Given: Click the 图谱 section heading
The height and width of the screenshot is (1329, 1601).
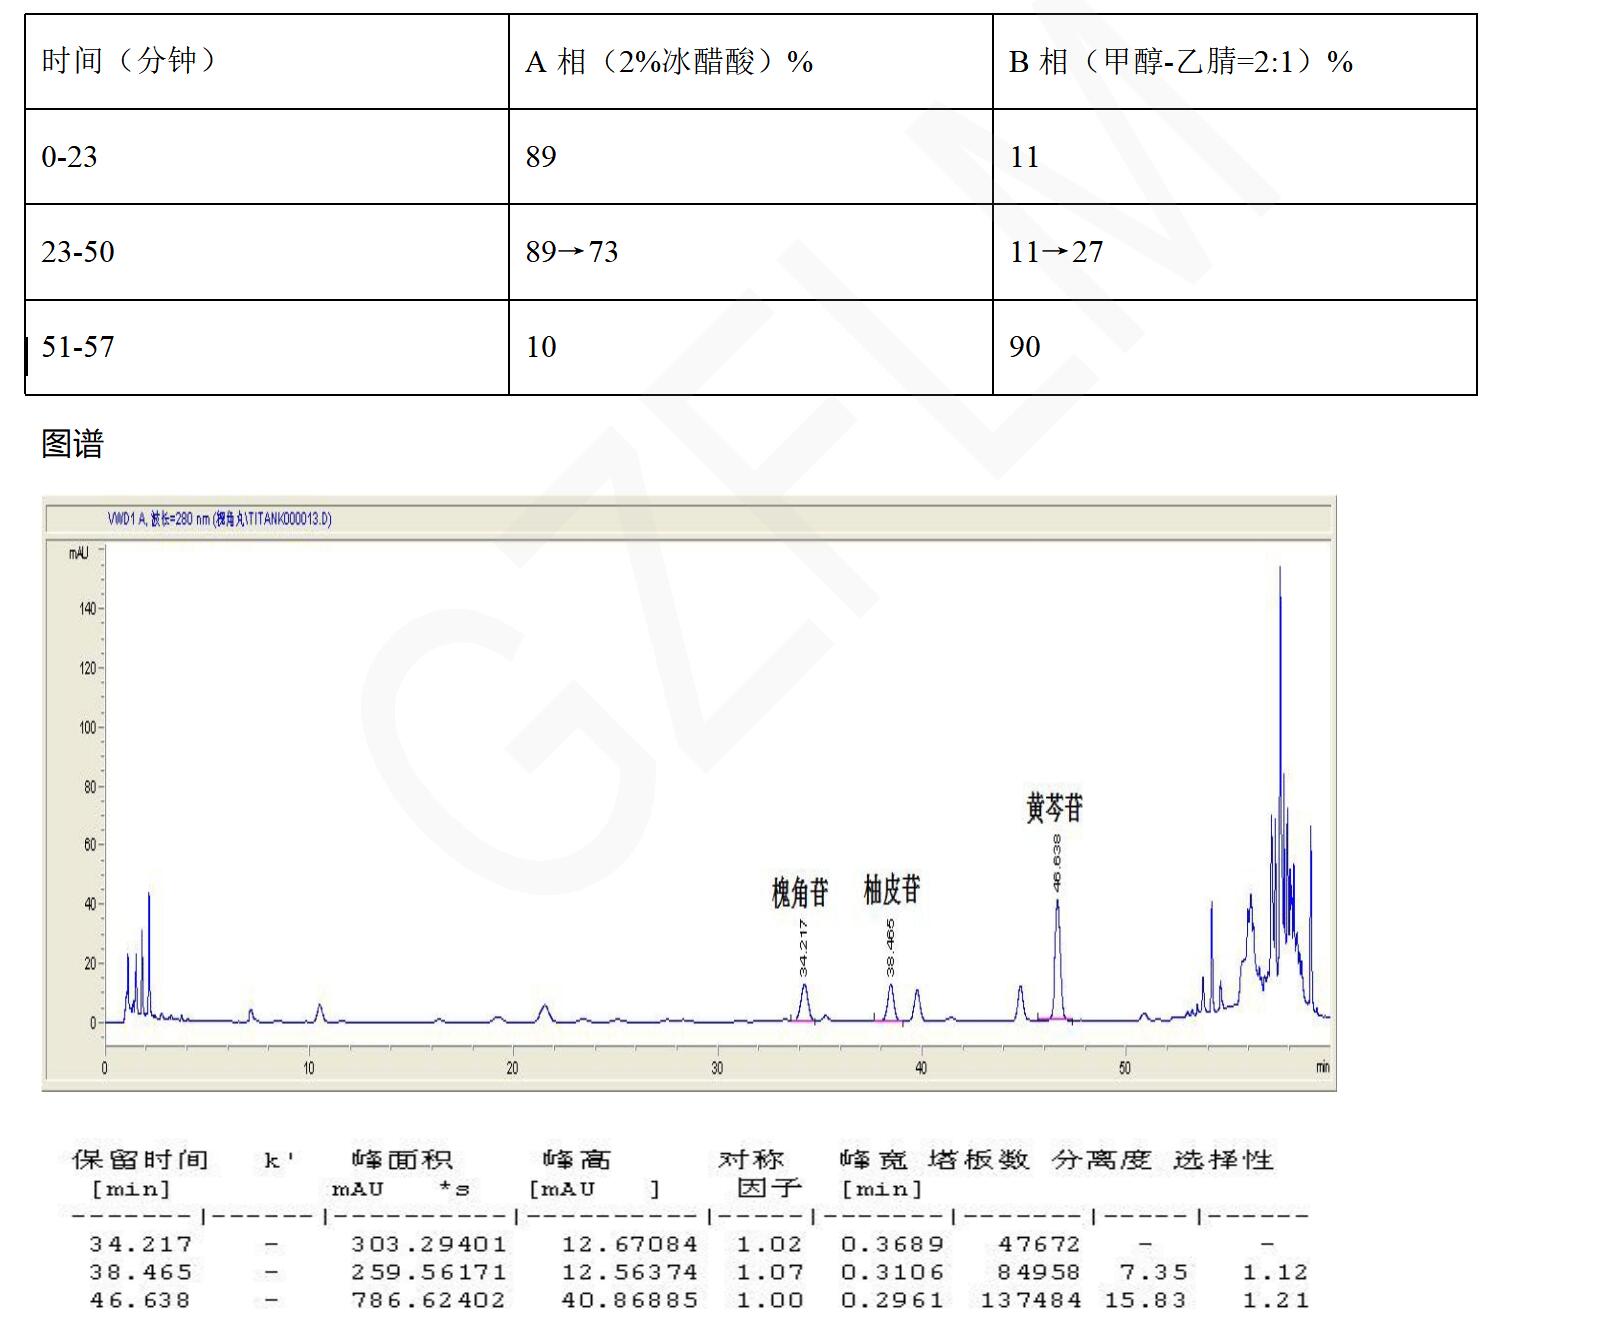Looking at the screenshot, I should pyautogui.click(x=72, y=443).
